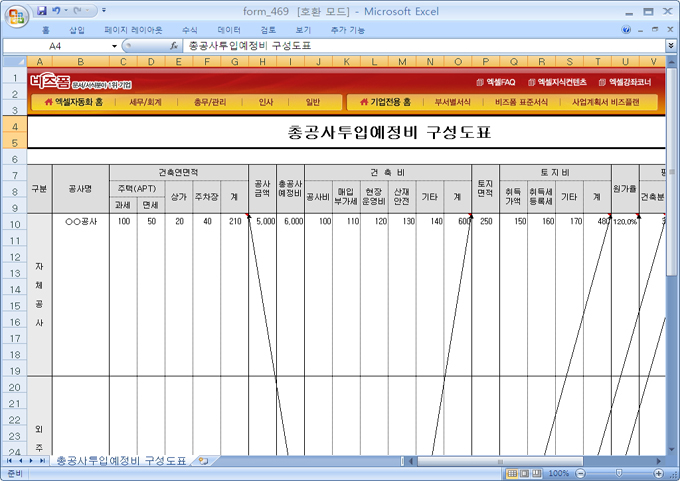Click the Save icon in Quick Access Toolbar
Viewport: 680px width, 481px height.
[42, 10]
